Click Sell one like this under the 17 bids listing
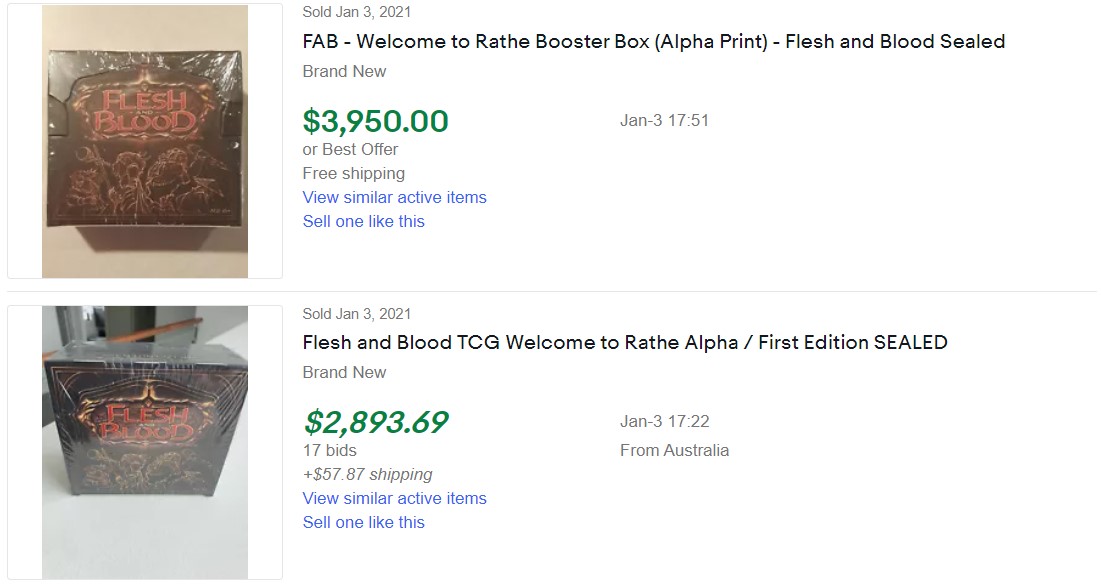 pos(363,523)
